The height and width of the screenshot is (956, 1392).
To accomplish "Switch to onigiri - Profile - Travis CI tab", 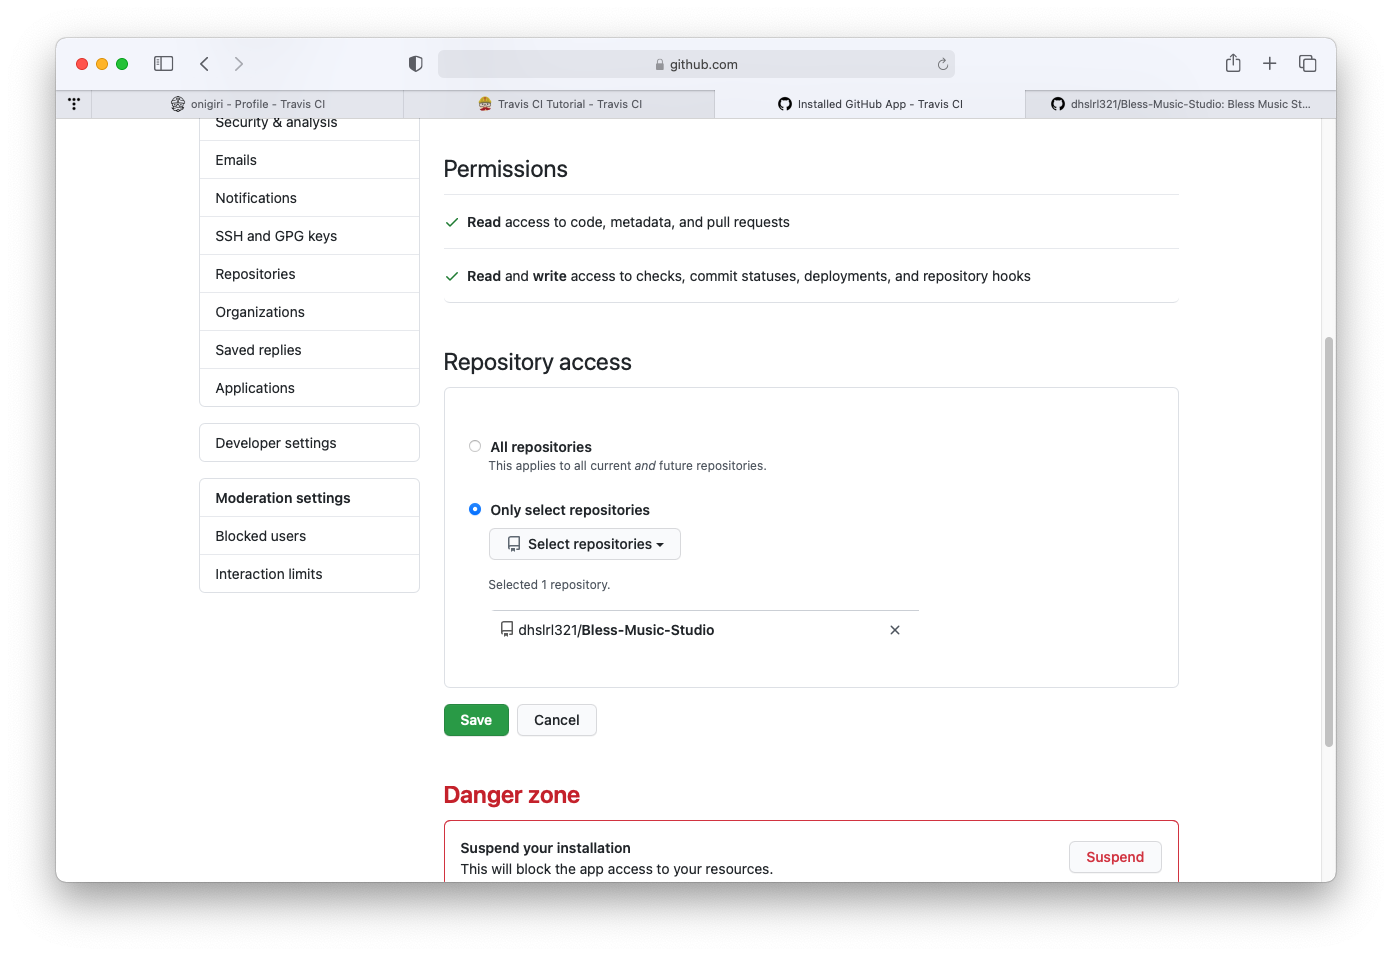I will click(248, 104).
